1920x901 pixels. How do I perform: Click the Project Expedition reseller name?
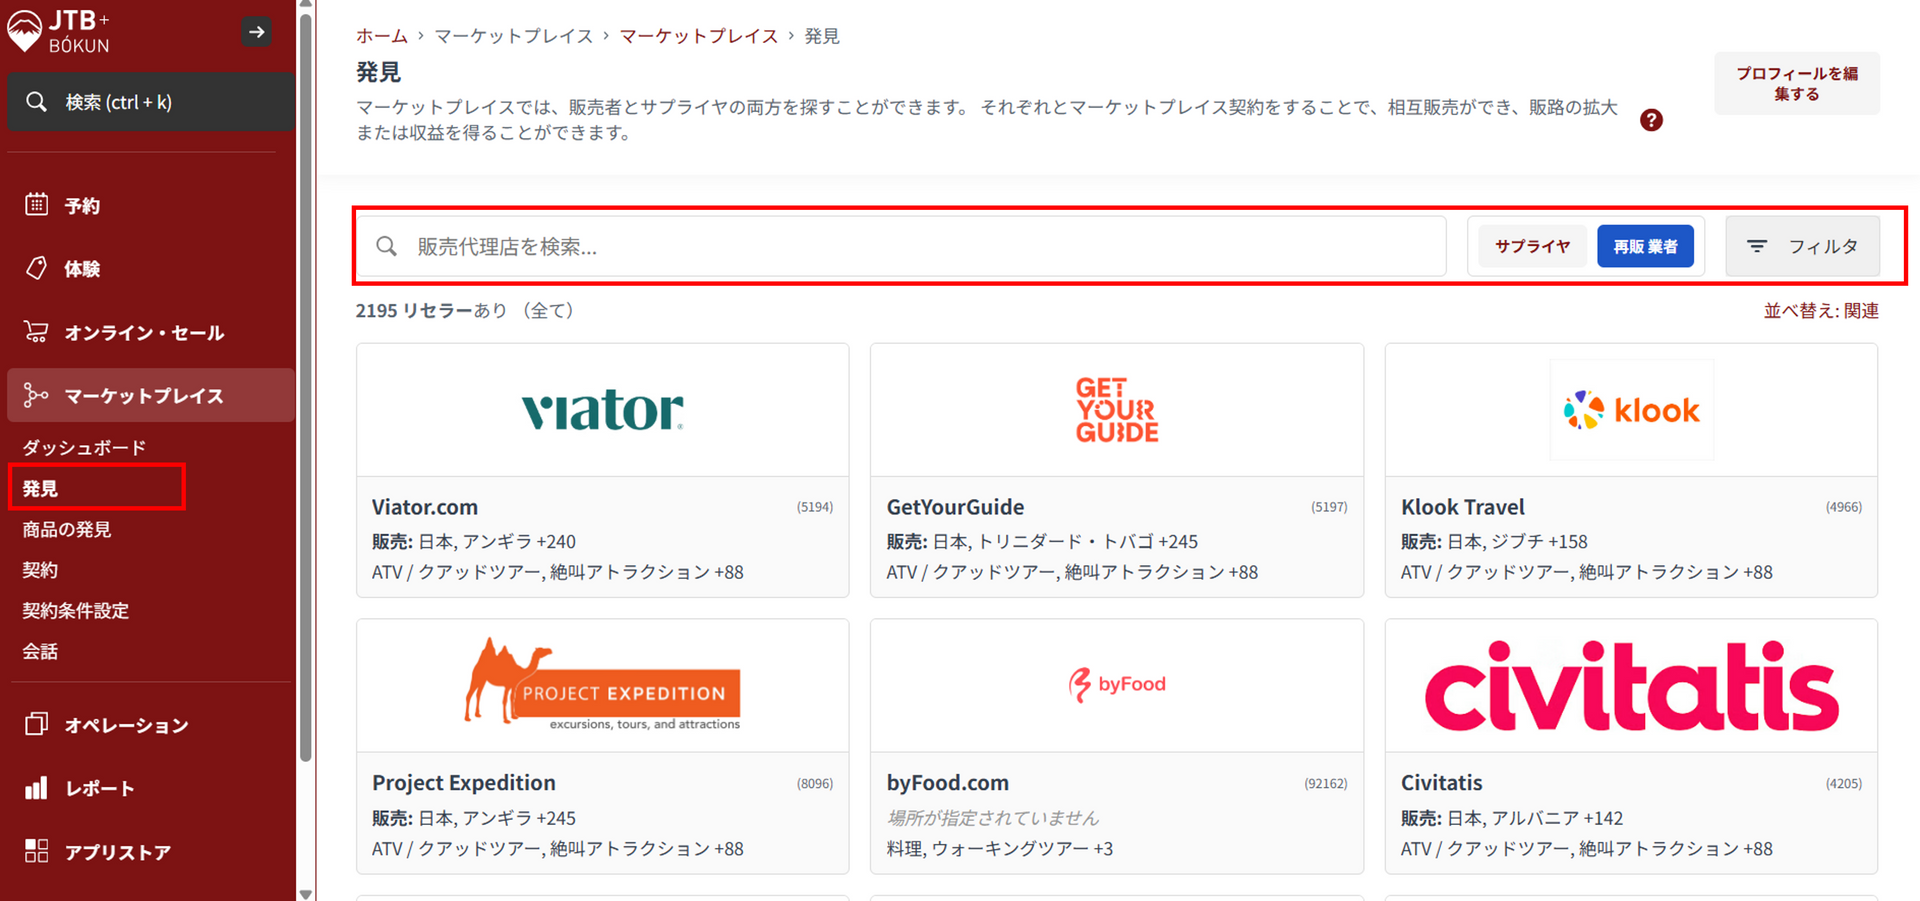tap(464, 783)
